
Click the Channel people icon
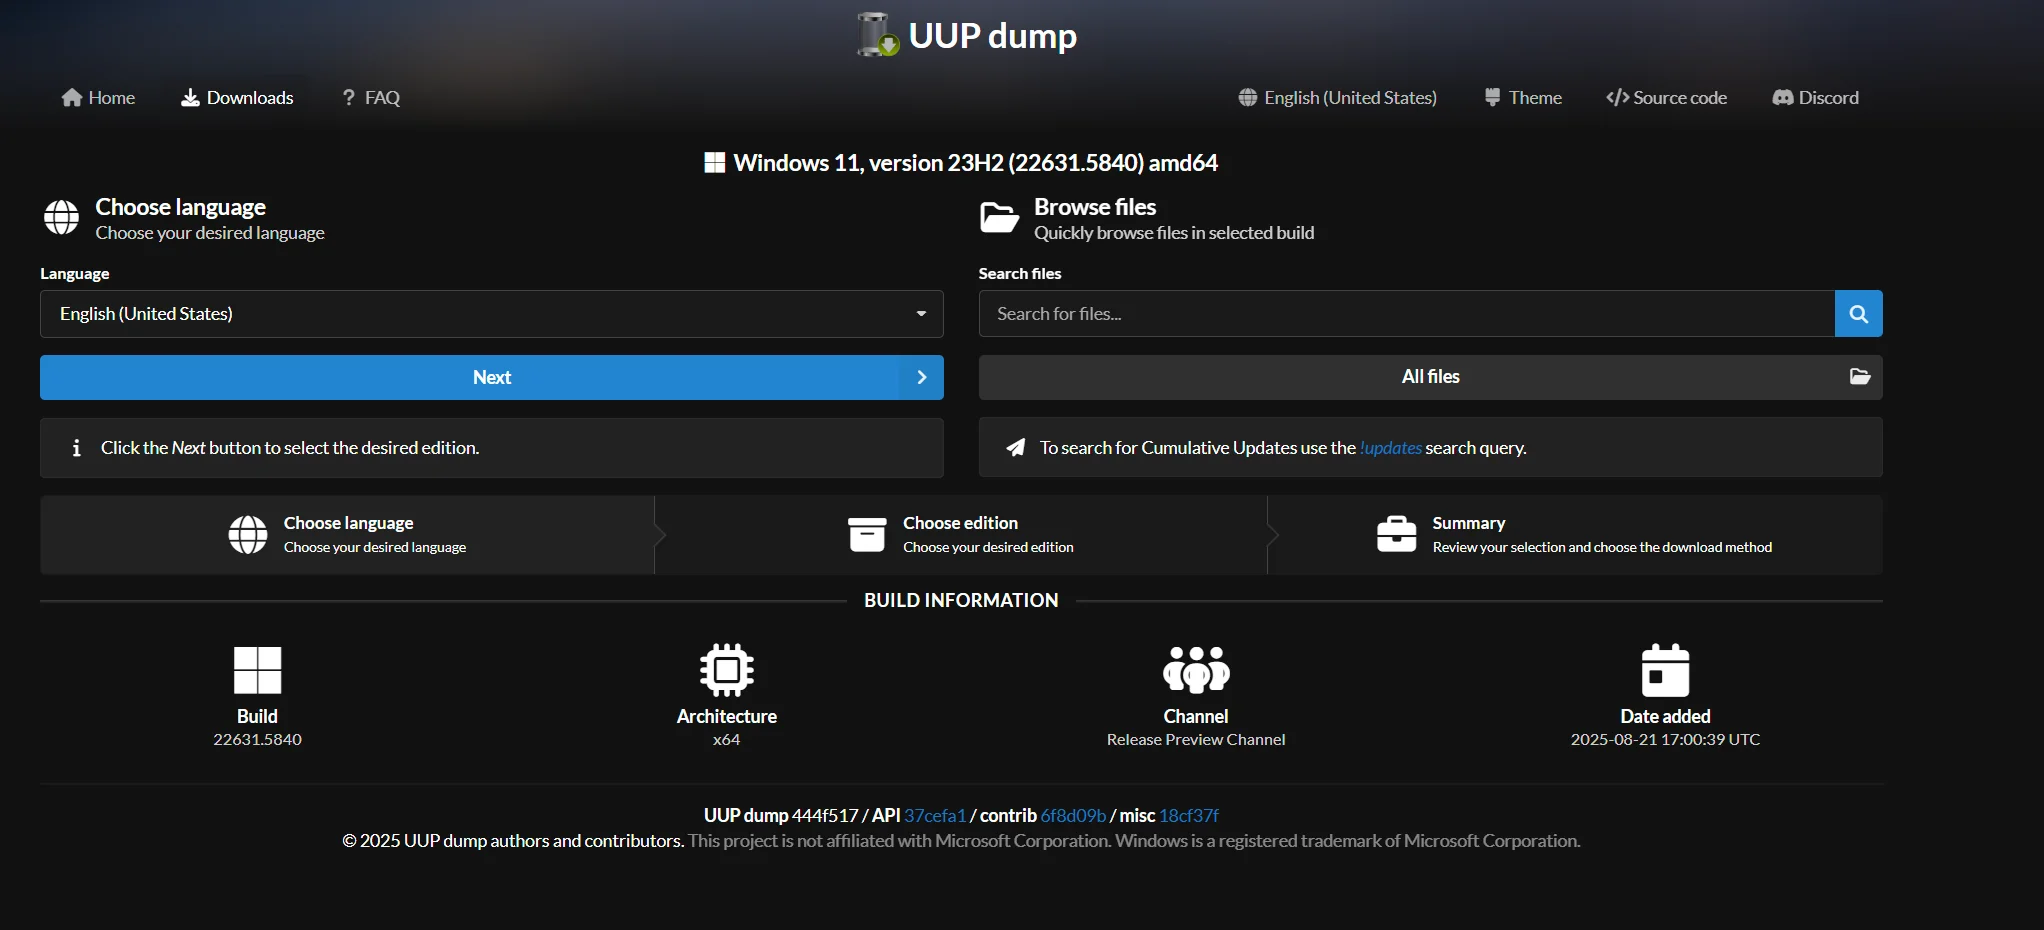click(1196, 670)
